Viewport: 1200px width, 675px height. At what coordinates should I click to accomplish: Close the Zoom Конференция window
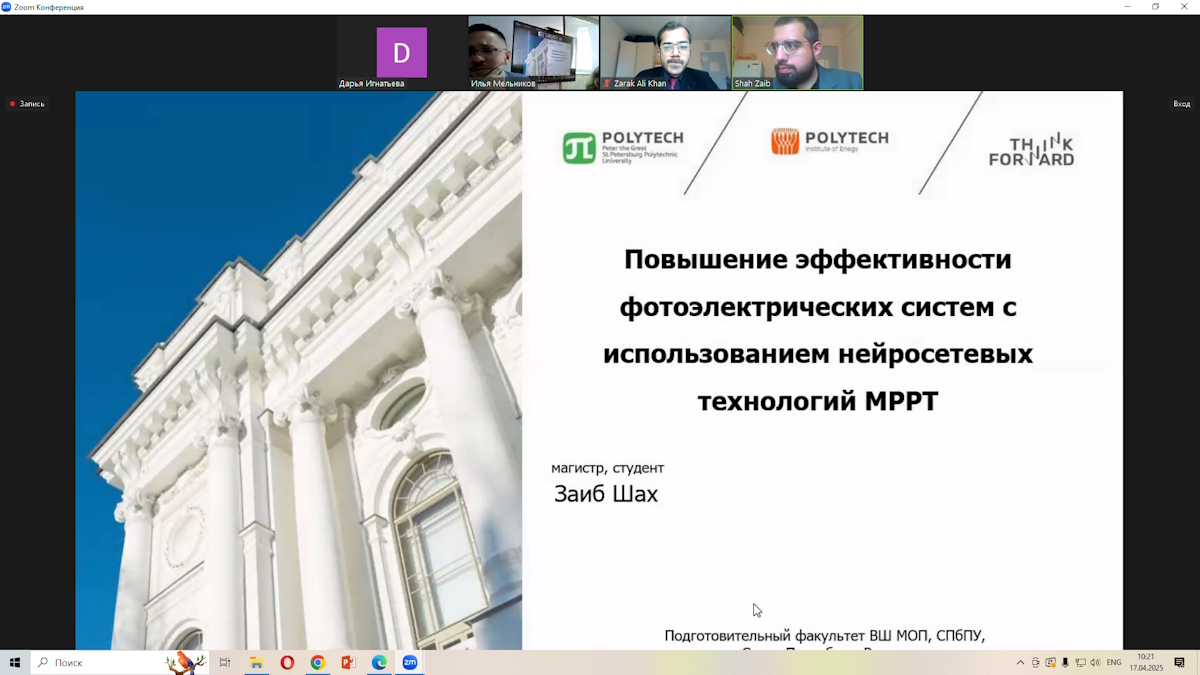1185,6
